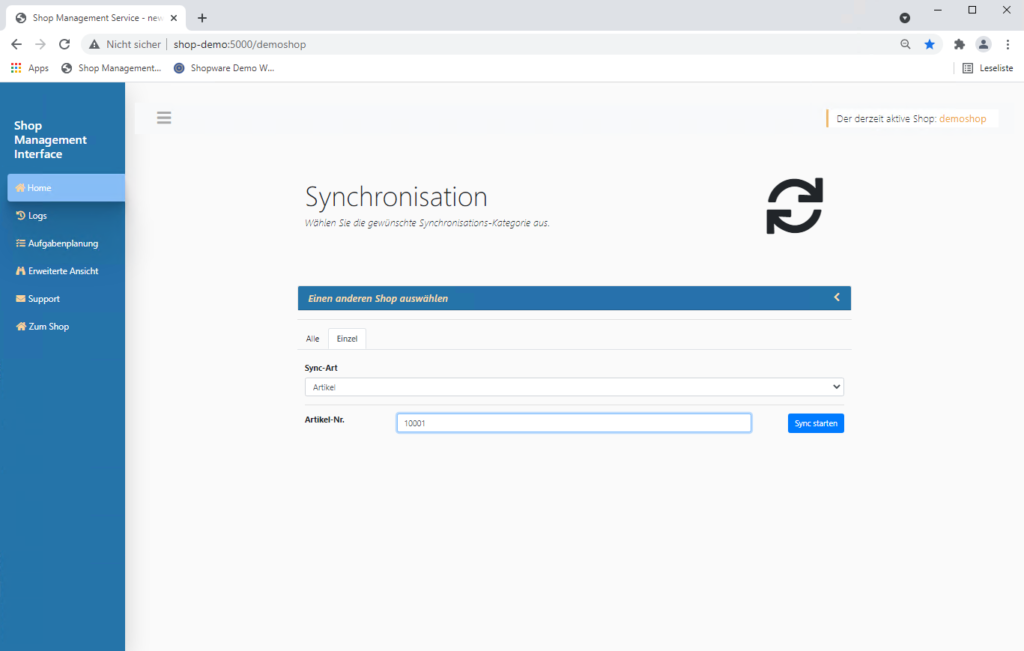Click the Artikel-Nr. input field

[x=574, y=423]
